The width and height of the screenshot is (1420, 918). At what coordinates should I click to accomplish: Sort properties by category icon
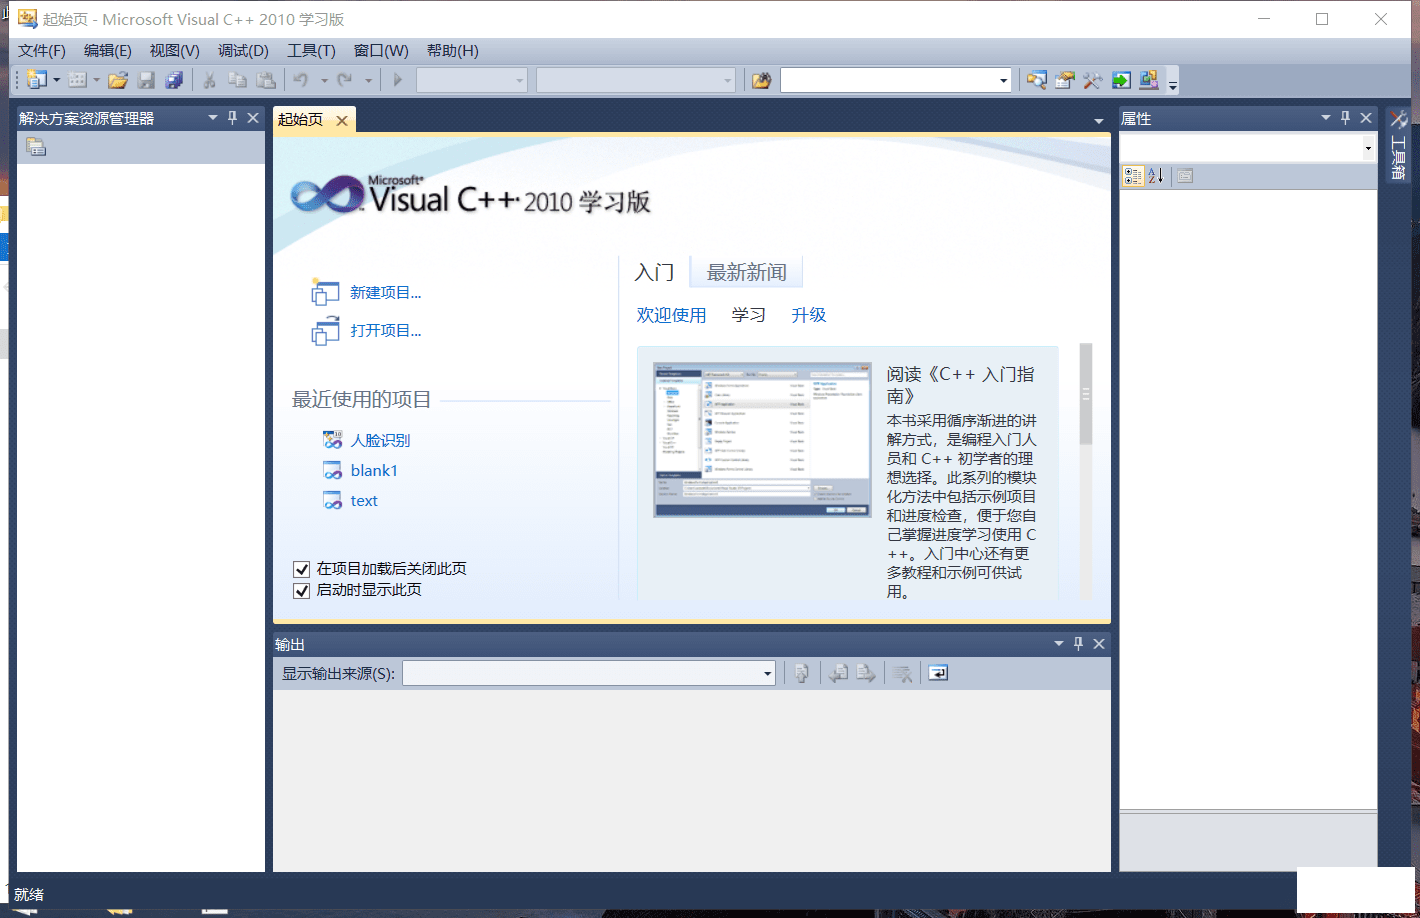click(1133, 176)
